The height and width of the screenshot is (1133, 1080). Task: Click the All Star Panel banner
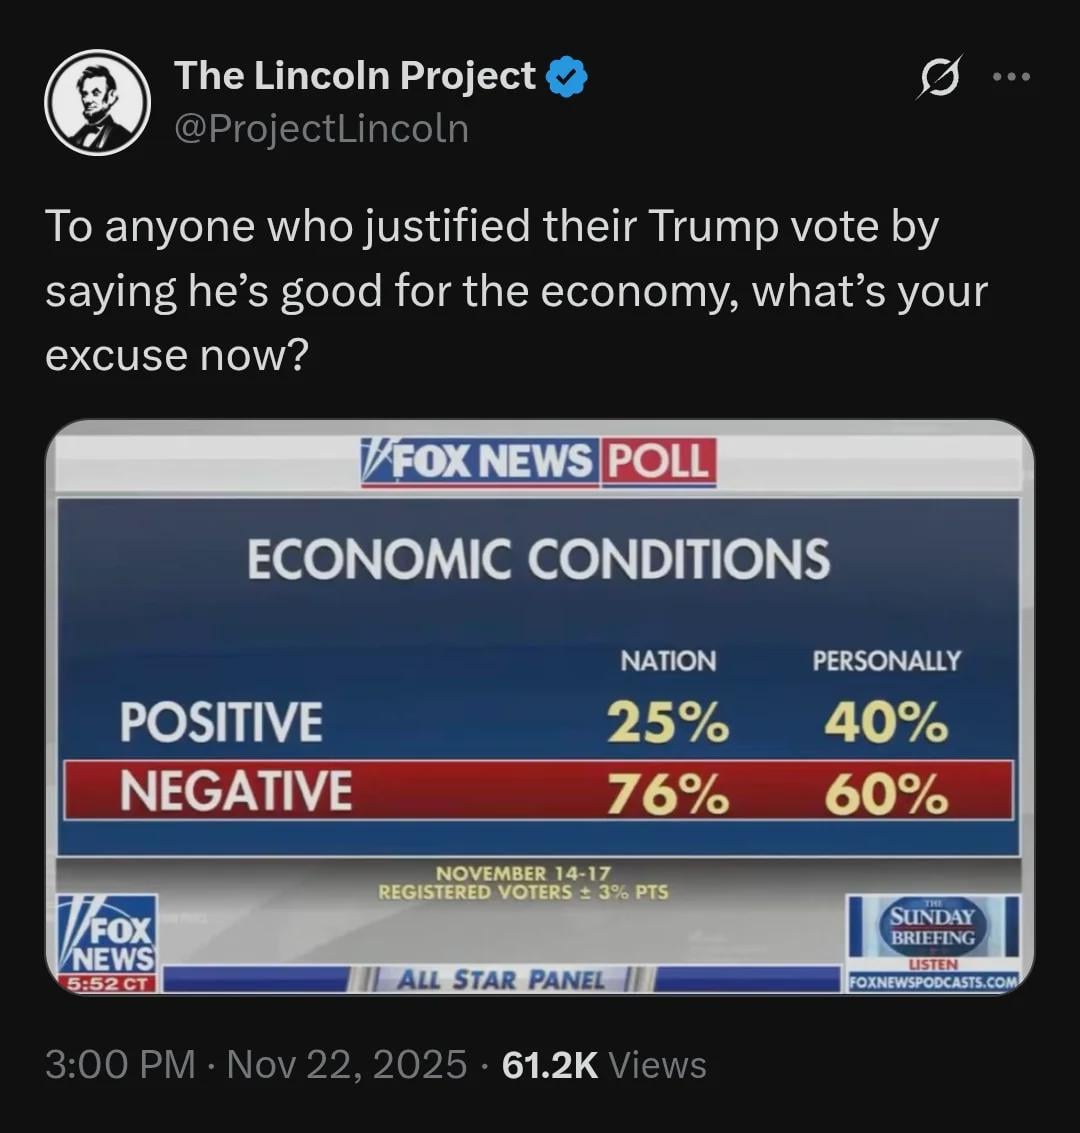pos(501,979)
